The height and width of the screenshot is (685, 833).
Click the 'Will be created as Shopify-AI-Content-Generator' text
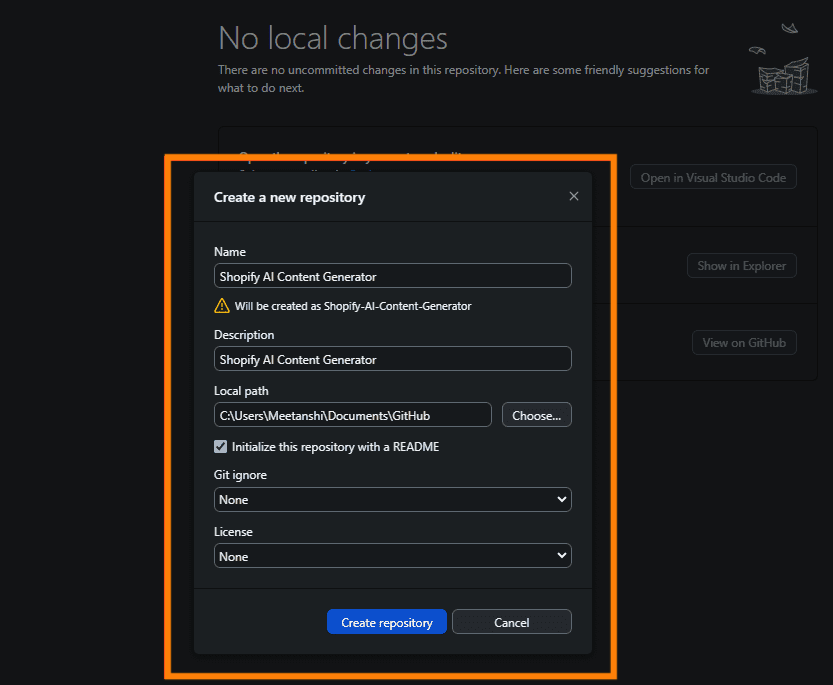click(353, 306)
